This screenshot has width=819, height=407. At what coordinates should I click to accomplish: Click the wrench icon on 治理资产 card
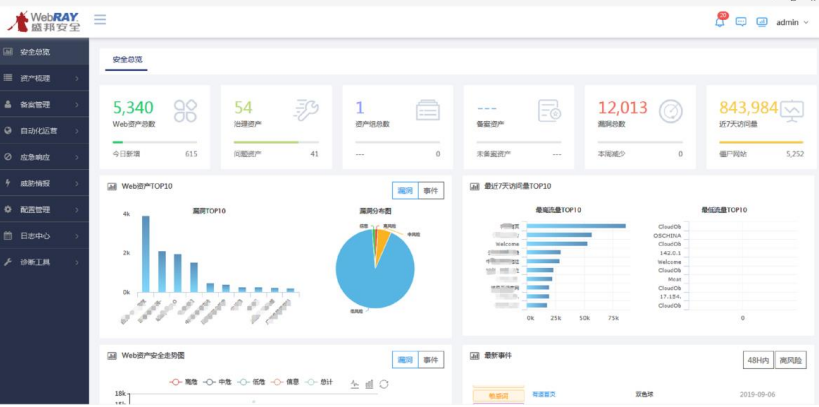(x=306, y=110)
